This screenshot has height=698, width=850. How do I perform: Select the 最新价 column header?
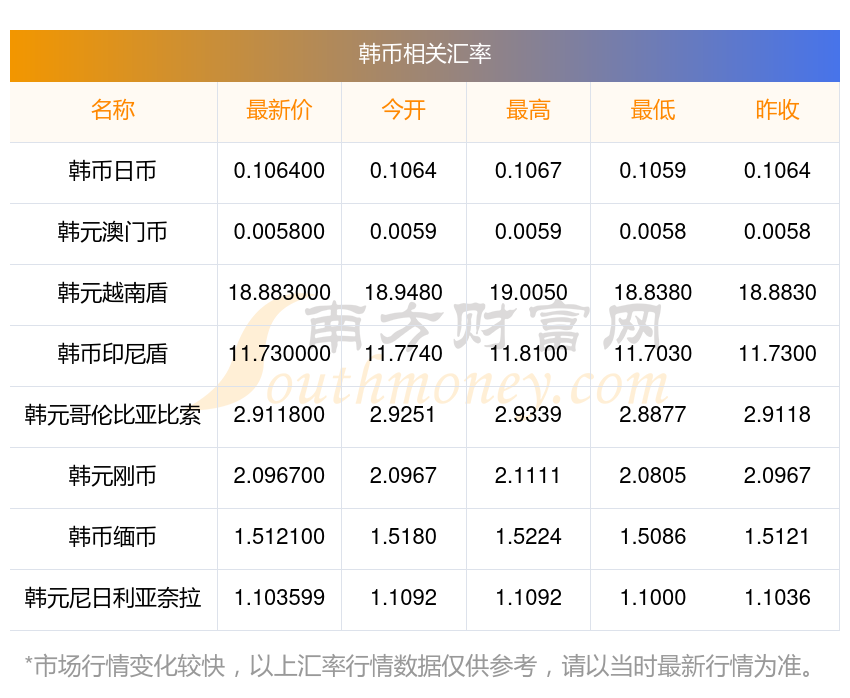pos(279,110)
